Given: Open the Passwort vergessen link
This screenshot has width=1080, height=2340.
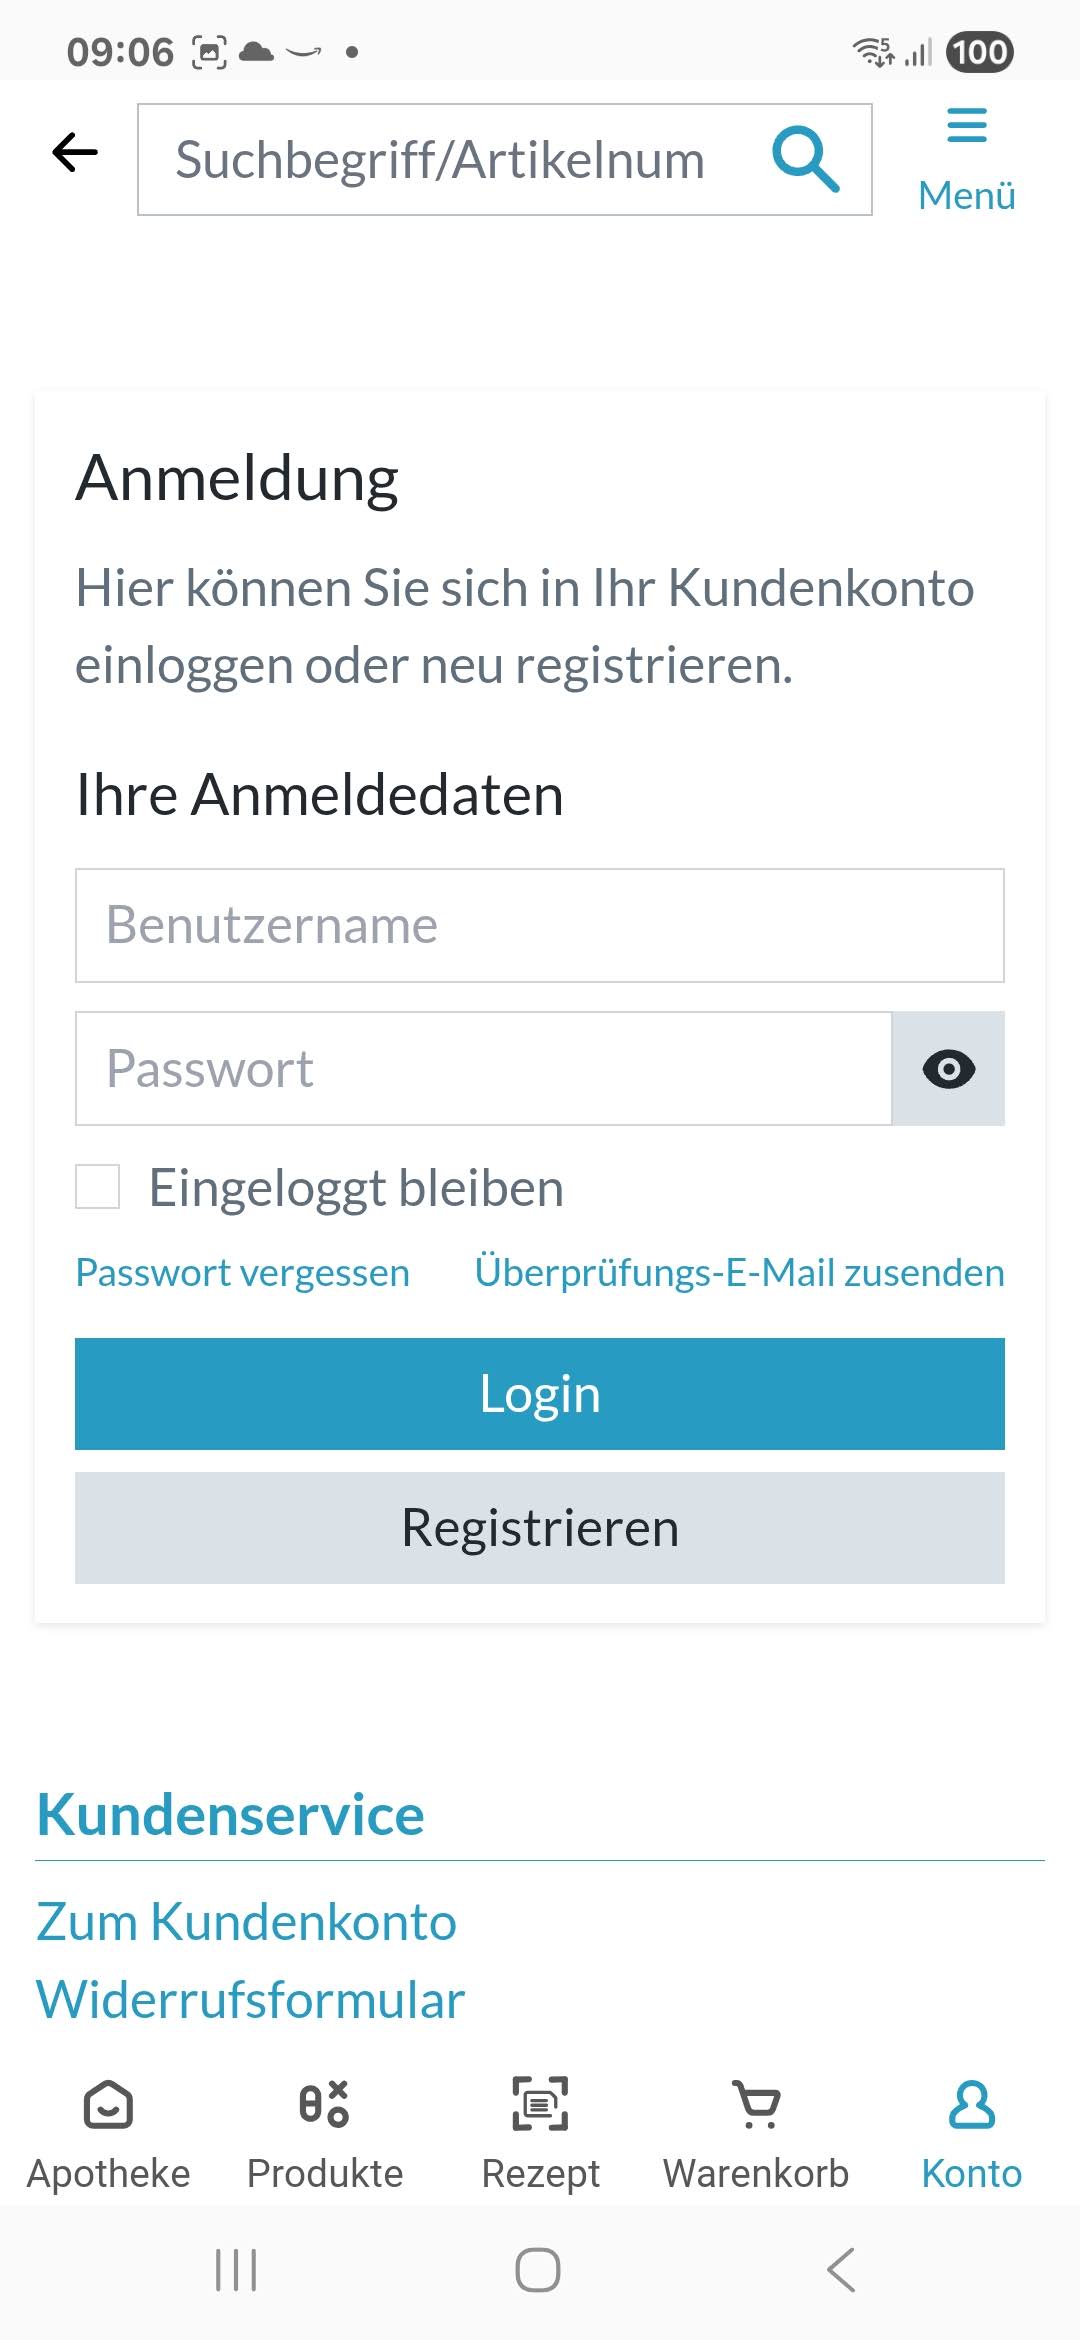Looking at the screenshot, I should coord(243,1273).
